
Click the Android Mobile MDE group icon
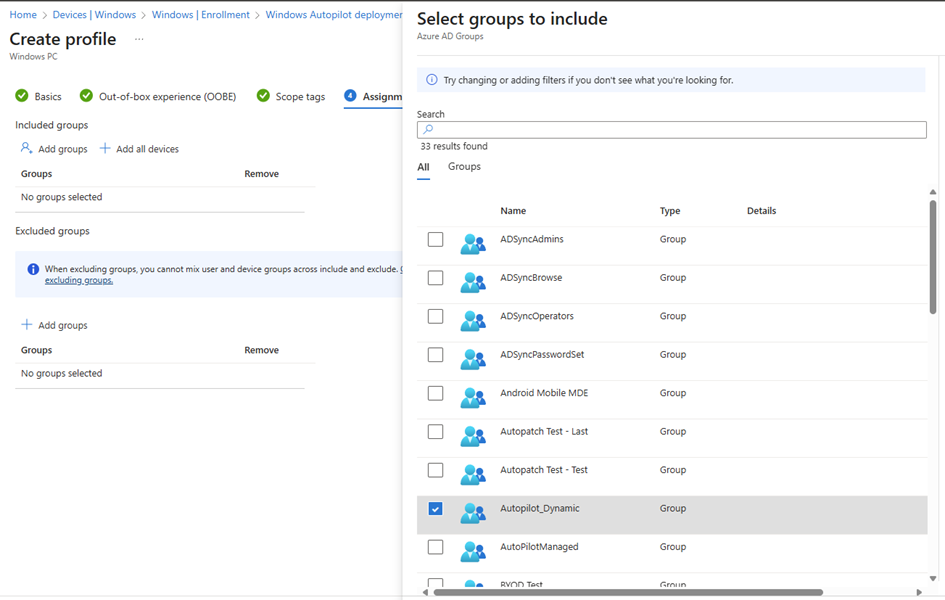click(x=472, y=397)
